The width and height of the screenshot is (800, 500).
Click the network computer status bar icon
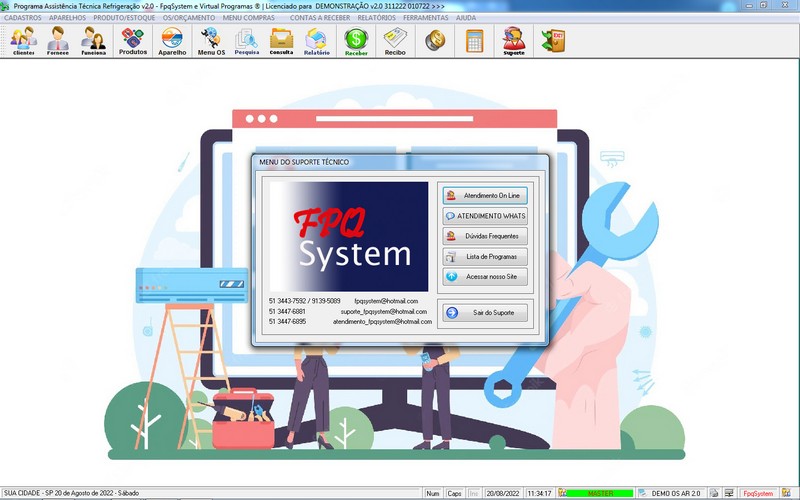pos(730,493)
